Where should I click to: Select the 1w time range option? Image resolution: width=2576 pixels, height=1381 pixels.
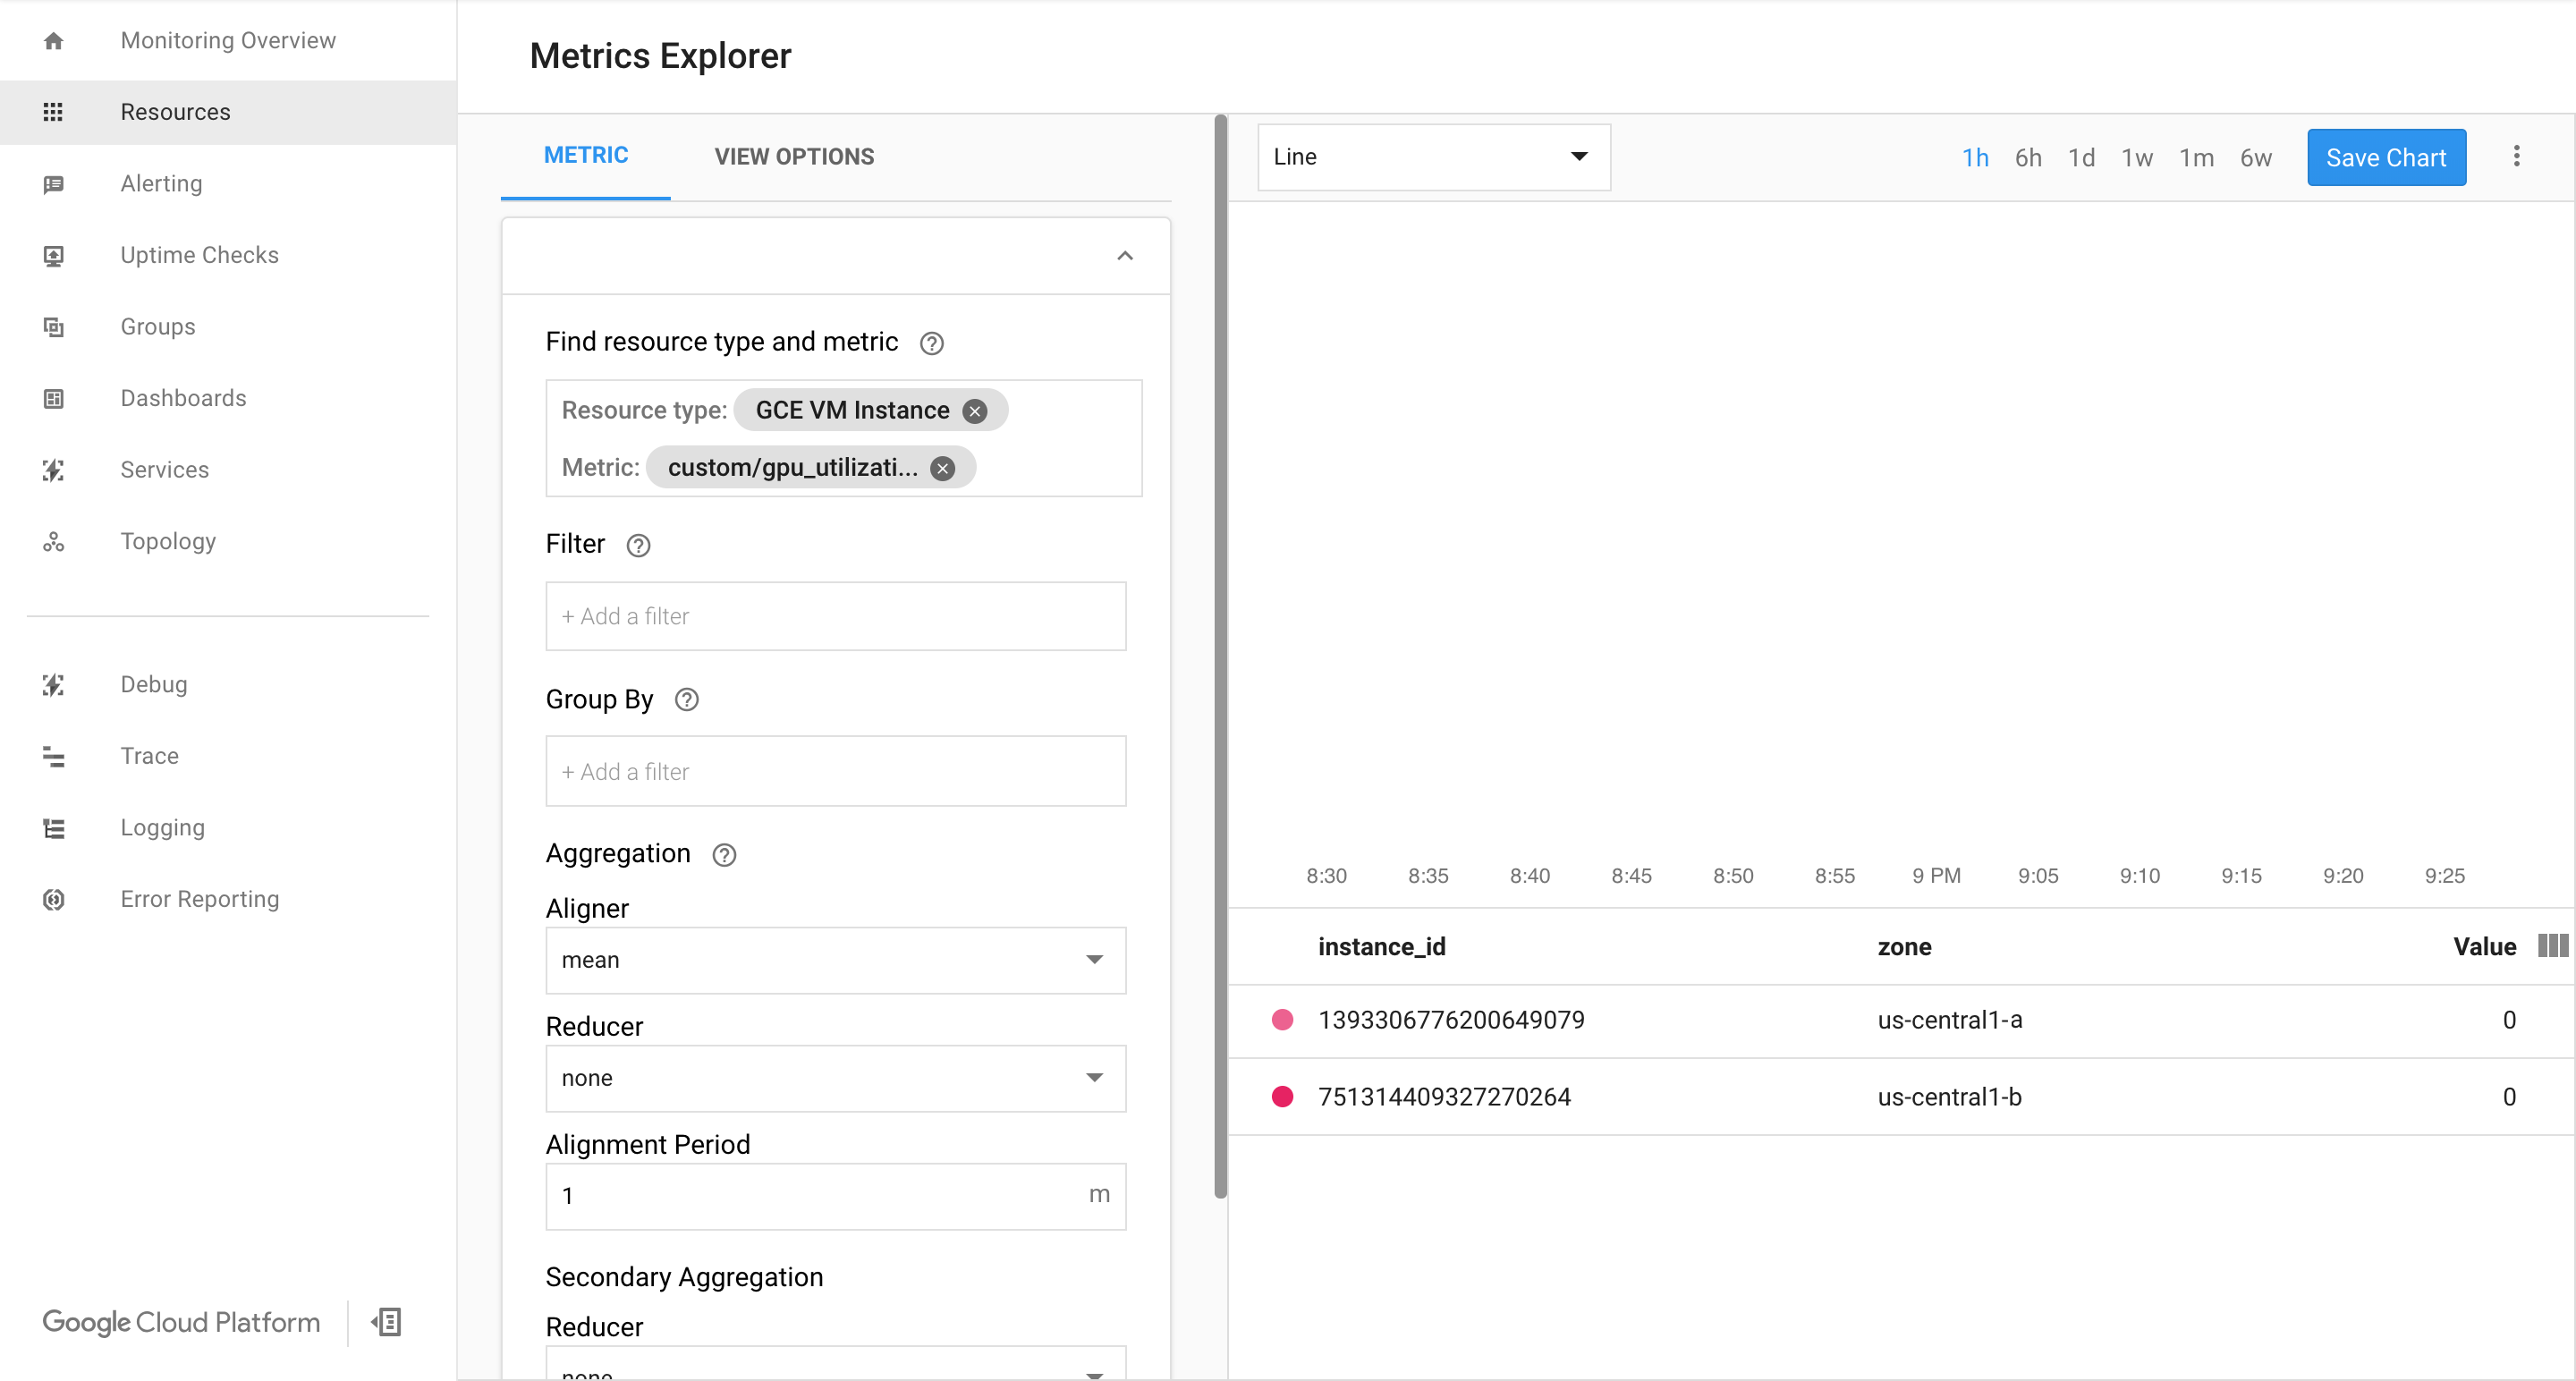[2138, 157]
